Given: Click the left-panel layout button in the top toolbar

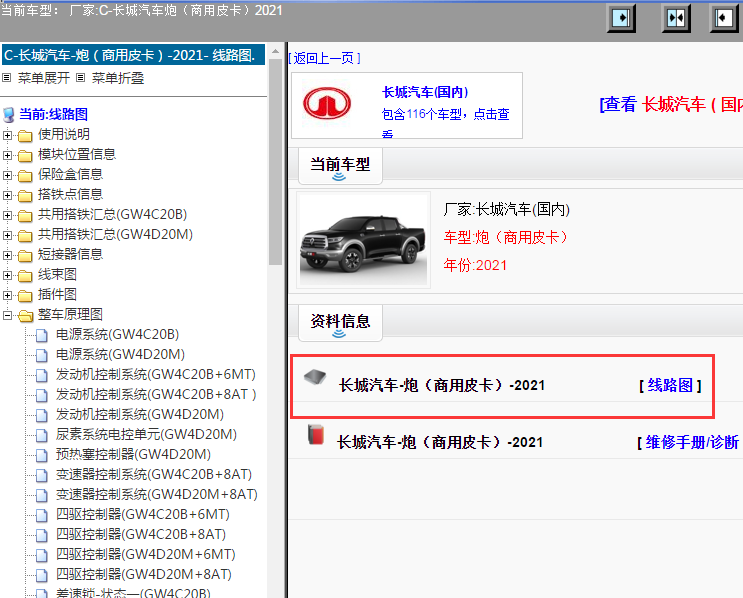Looking at the screenshot, I should (621, 18).
